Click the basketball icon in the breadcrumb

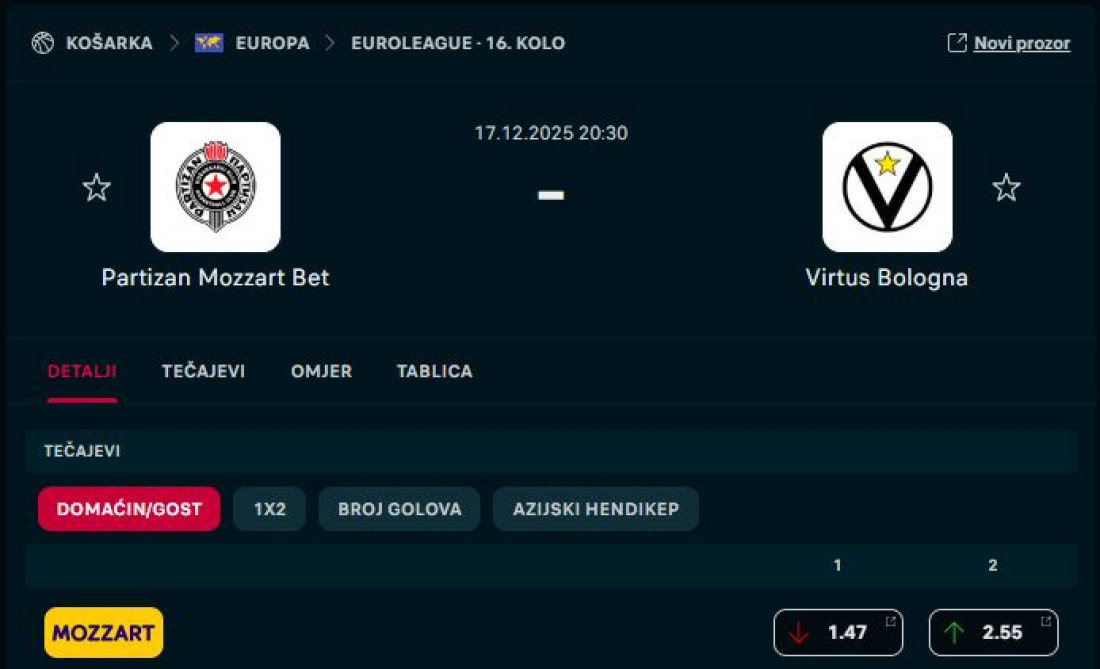tap(42, 43)
